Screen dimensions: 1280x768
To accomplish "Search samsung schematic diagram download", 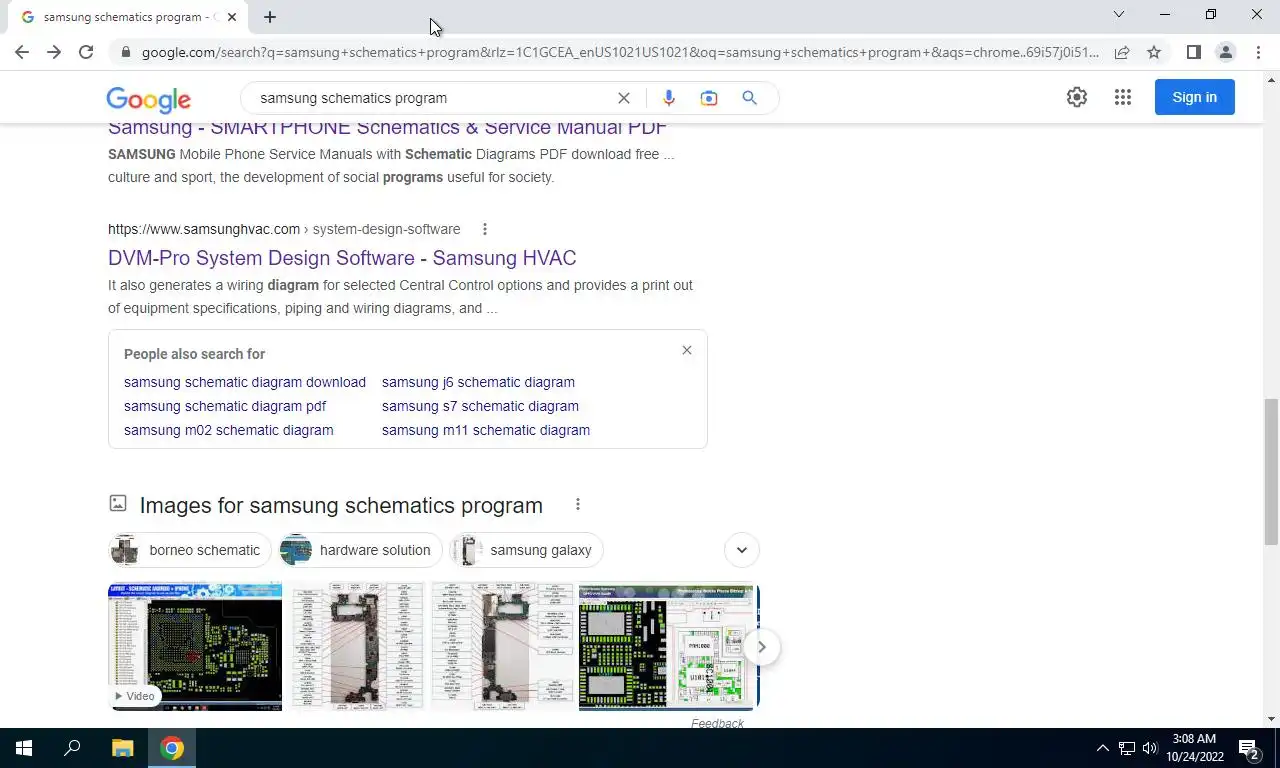I will pos(245,382).
